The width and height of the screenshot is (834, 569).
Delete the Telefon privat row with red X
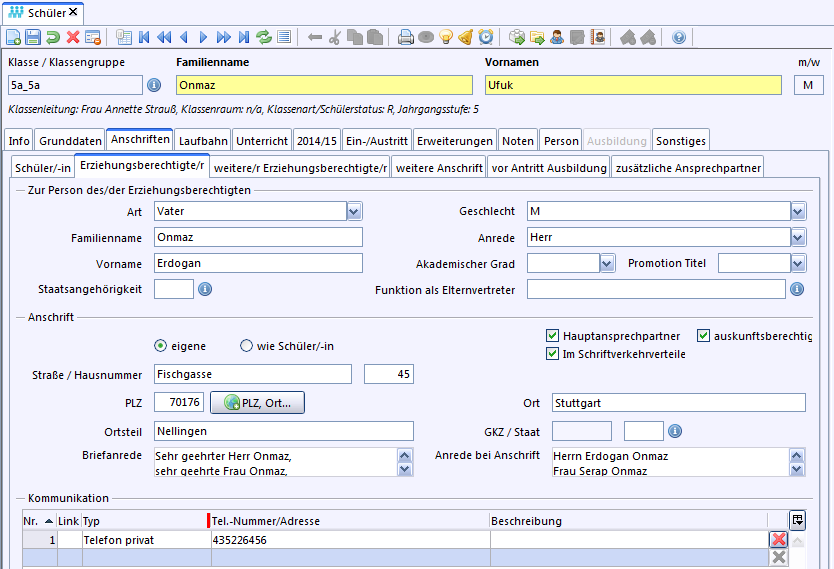(x=779, y=540)
